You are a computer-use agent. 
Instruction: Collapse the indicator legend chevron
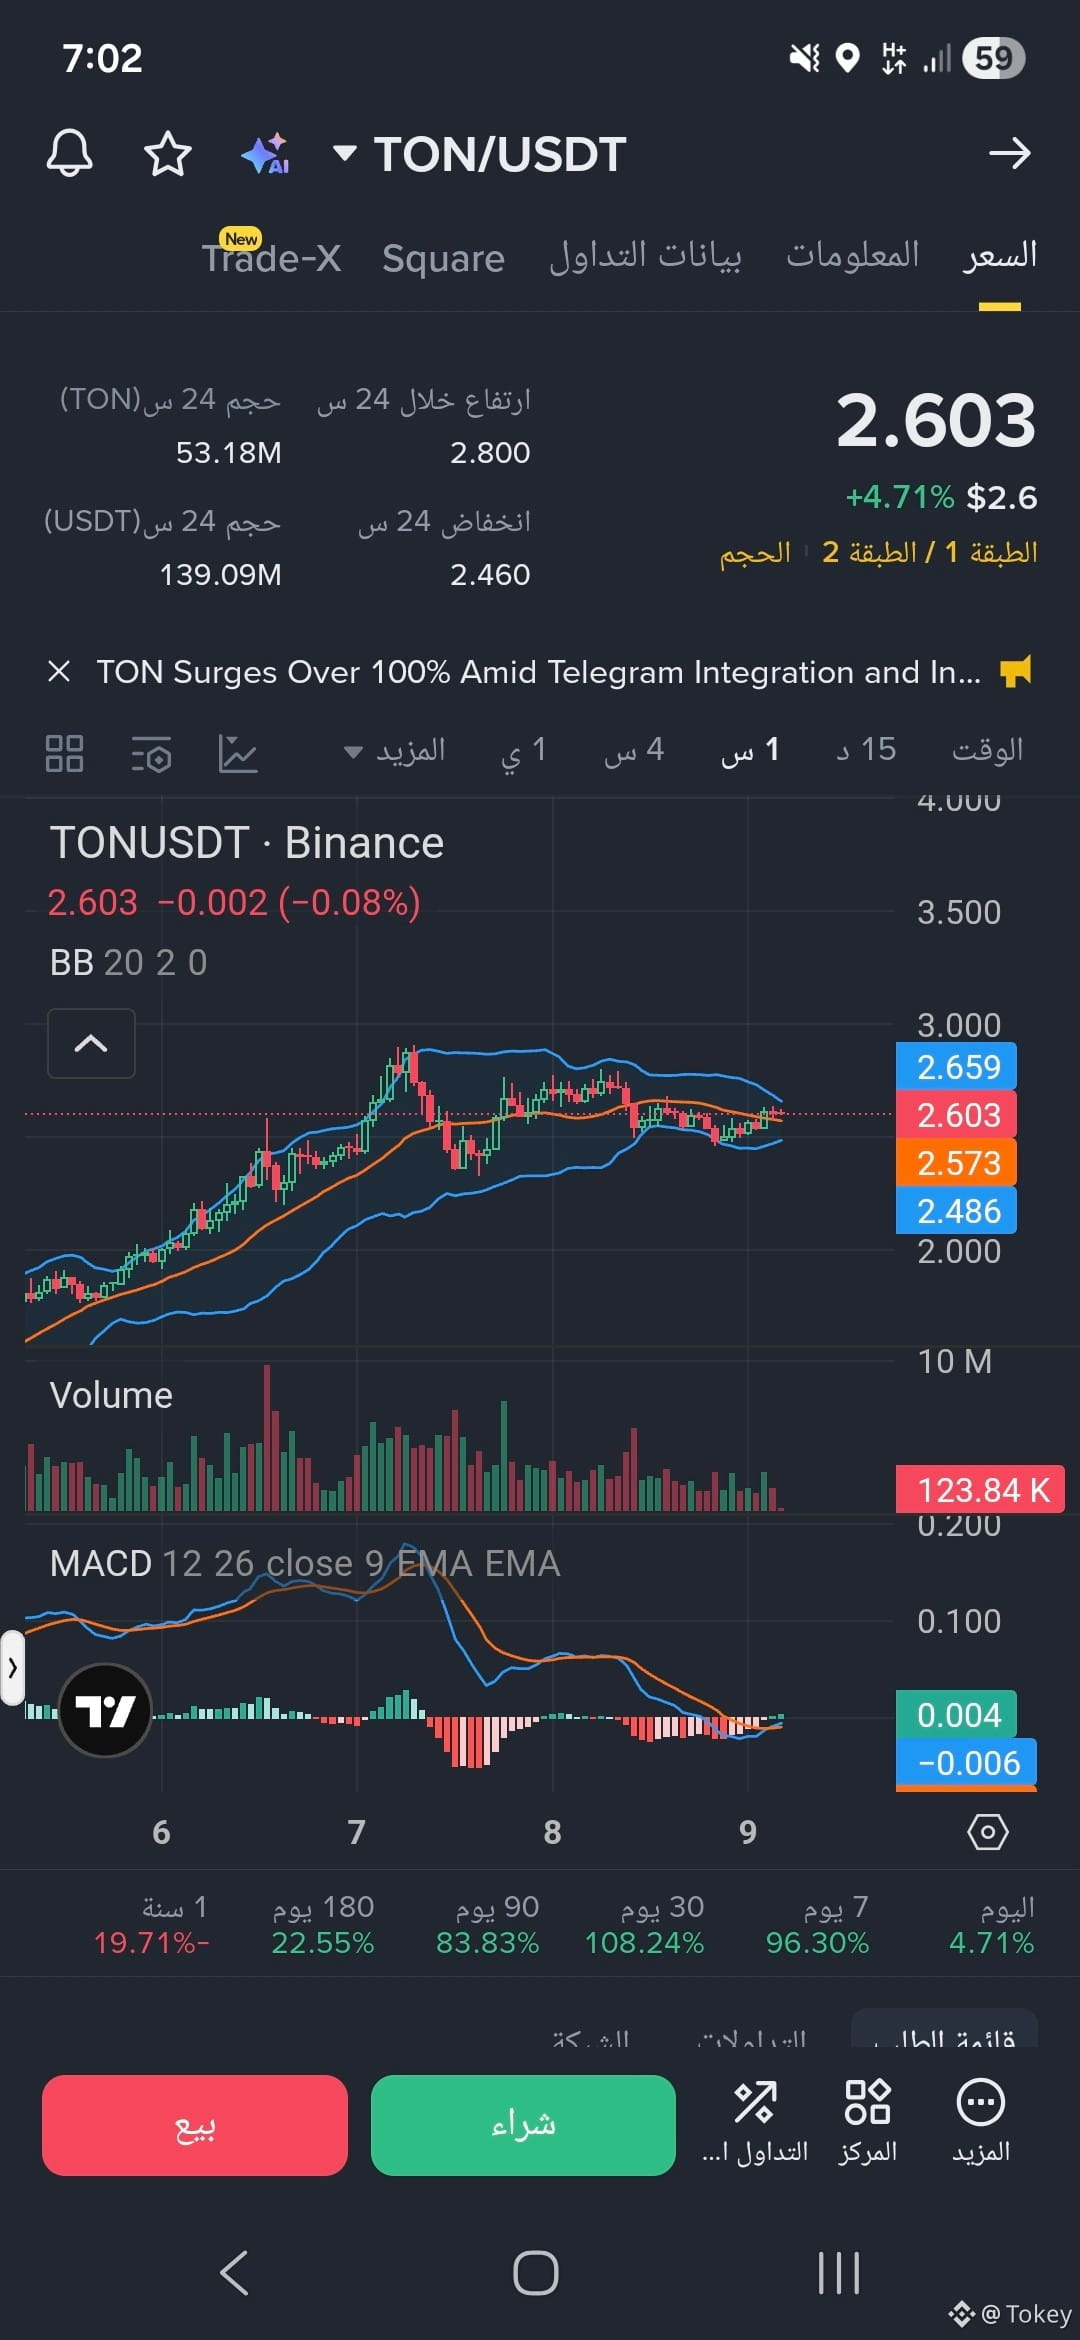point(91,1043)
